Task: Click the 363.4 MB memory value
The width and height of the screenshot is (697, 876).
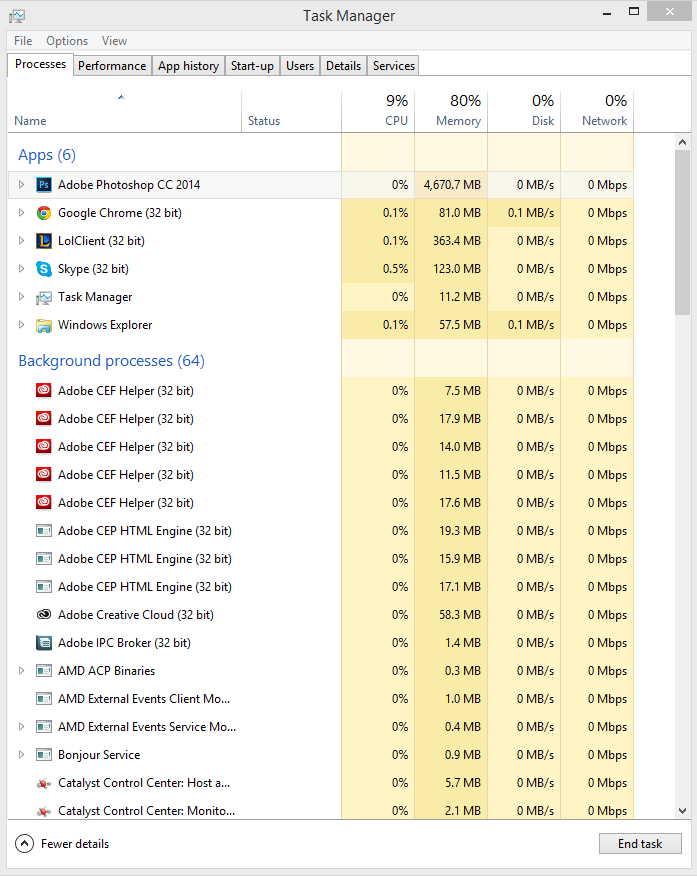Action: tap(457, 241)
